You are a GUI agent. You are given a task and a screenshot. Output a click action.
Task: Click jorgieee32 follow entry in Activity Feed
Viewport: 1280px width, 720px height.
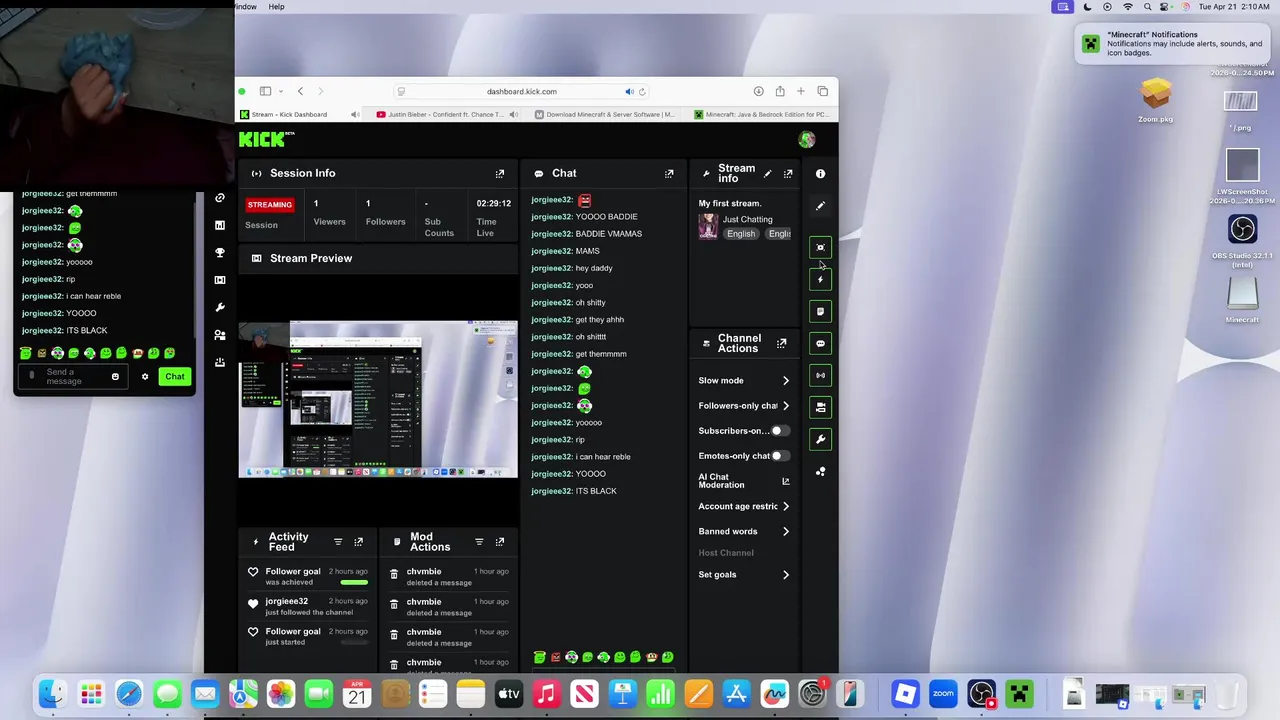(x=308, y=606)
